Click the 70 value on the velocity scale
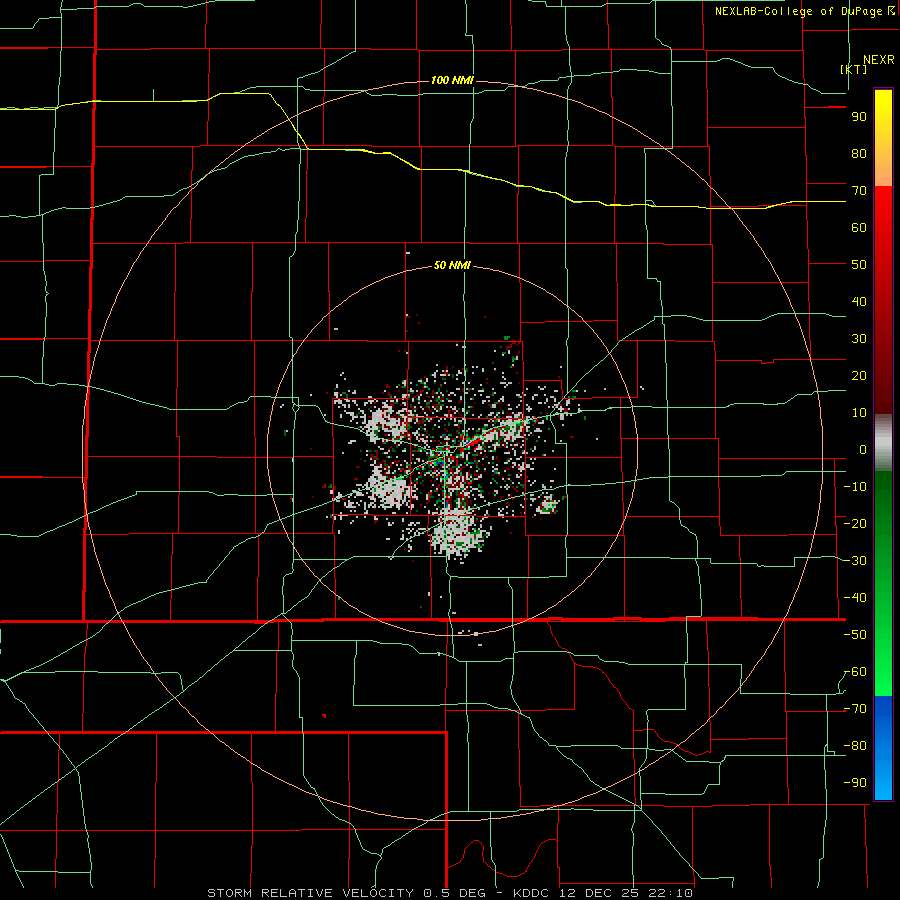 859,191
